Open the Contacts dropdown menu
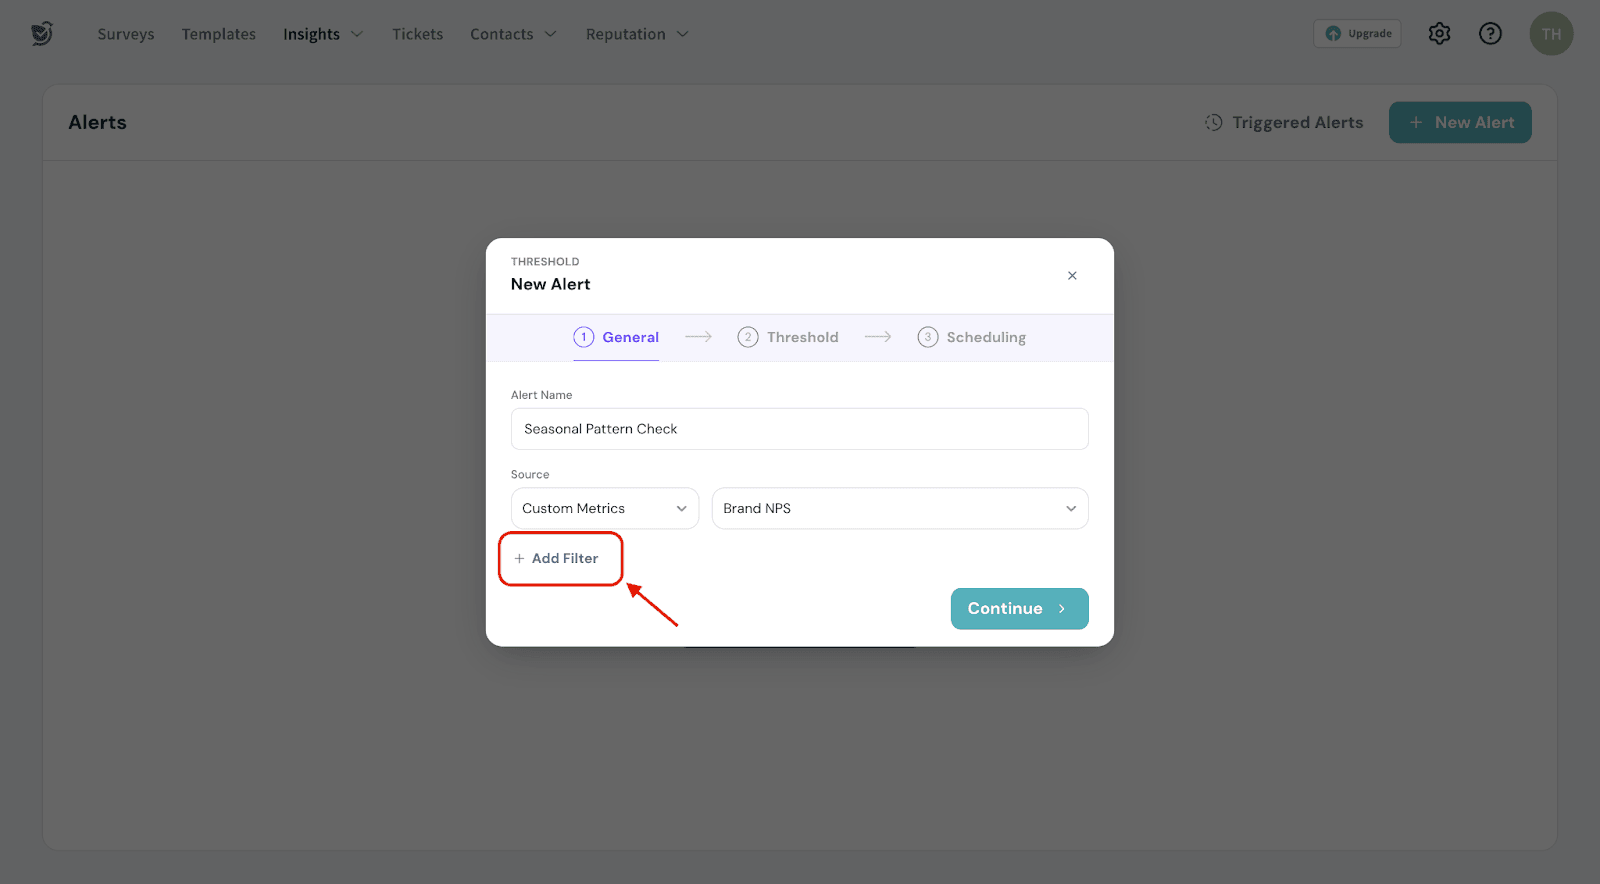This screenshot has height=884, width=1600. 512,34
